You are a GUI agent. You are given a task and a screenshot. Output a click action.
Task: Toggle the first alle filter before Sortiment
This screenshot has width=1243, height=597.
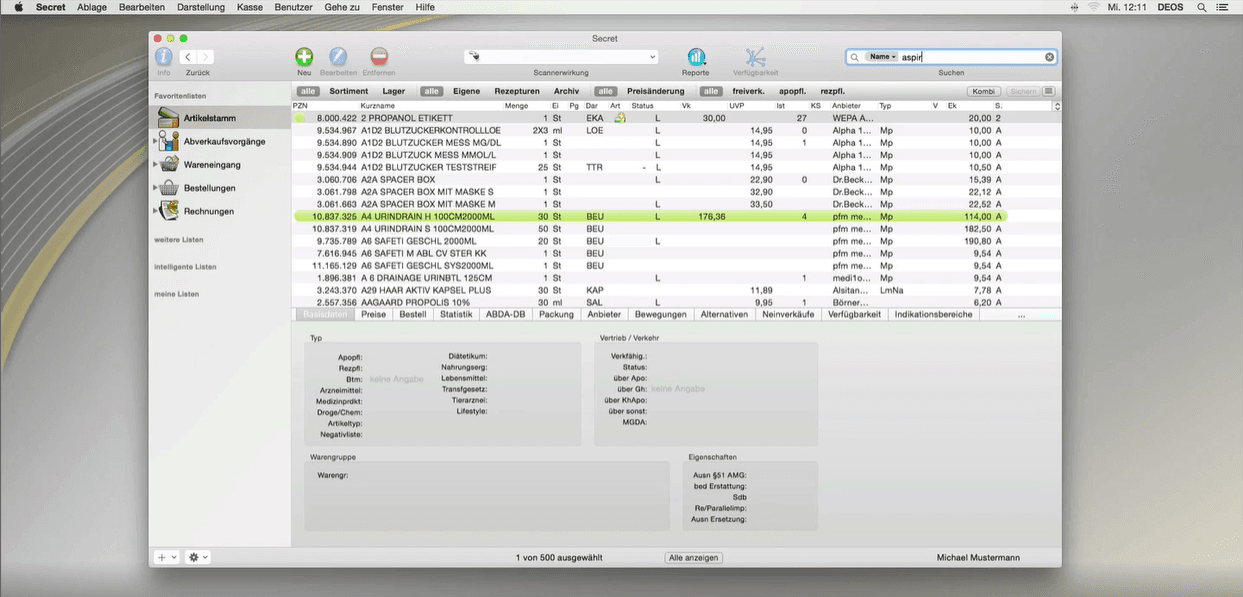click(x=307, y=91)
